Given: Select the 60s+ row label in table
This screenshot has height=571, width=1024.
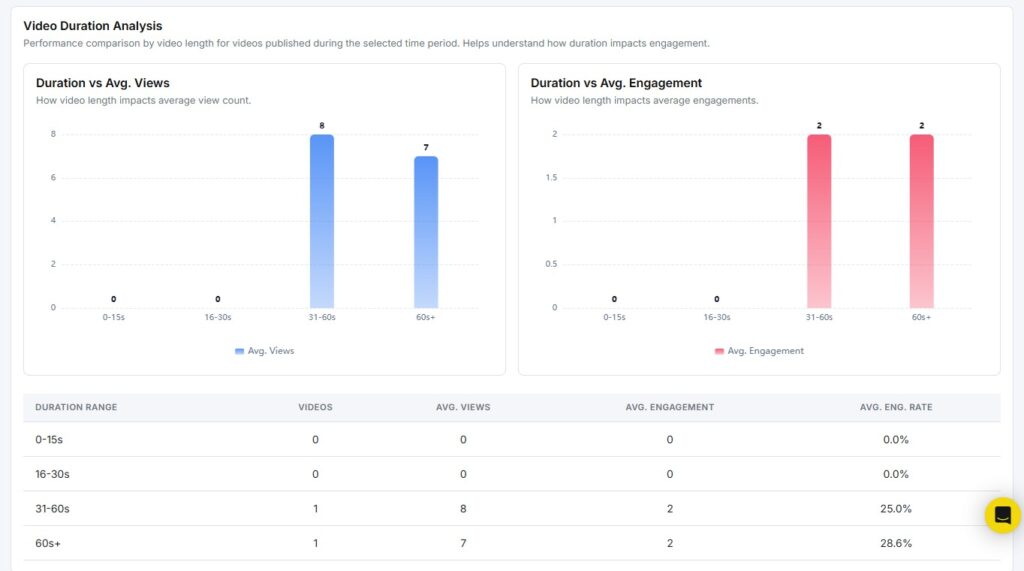Looking at the screenshot, I should point(48,544).
